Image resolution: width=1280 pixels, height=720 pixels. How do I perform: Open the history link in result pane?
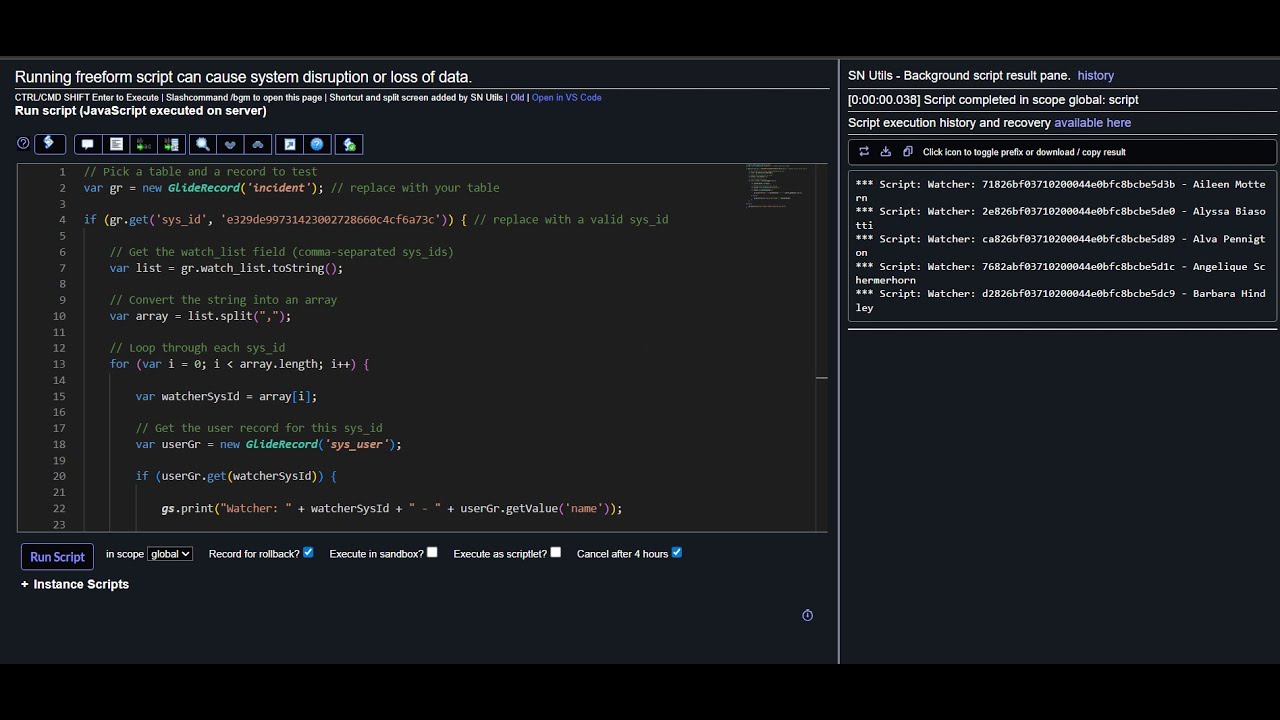pyautogui.click(x=1096, y=76)
